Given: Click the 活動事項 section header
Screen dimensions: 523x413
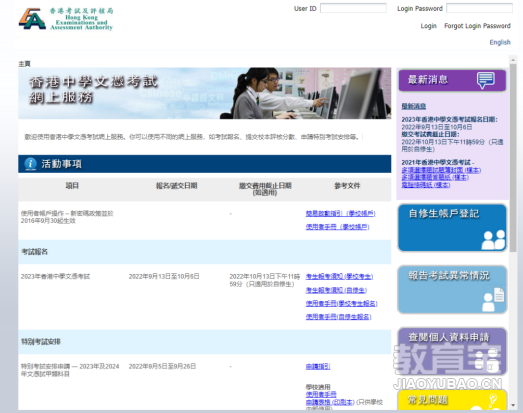Looking at the screenshot, I should 204,164.
